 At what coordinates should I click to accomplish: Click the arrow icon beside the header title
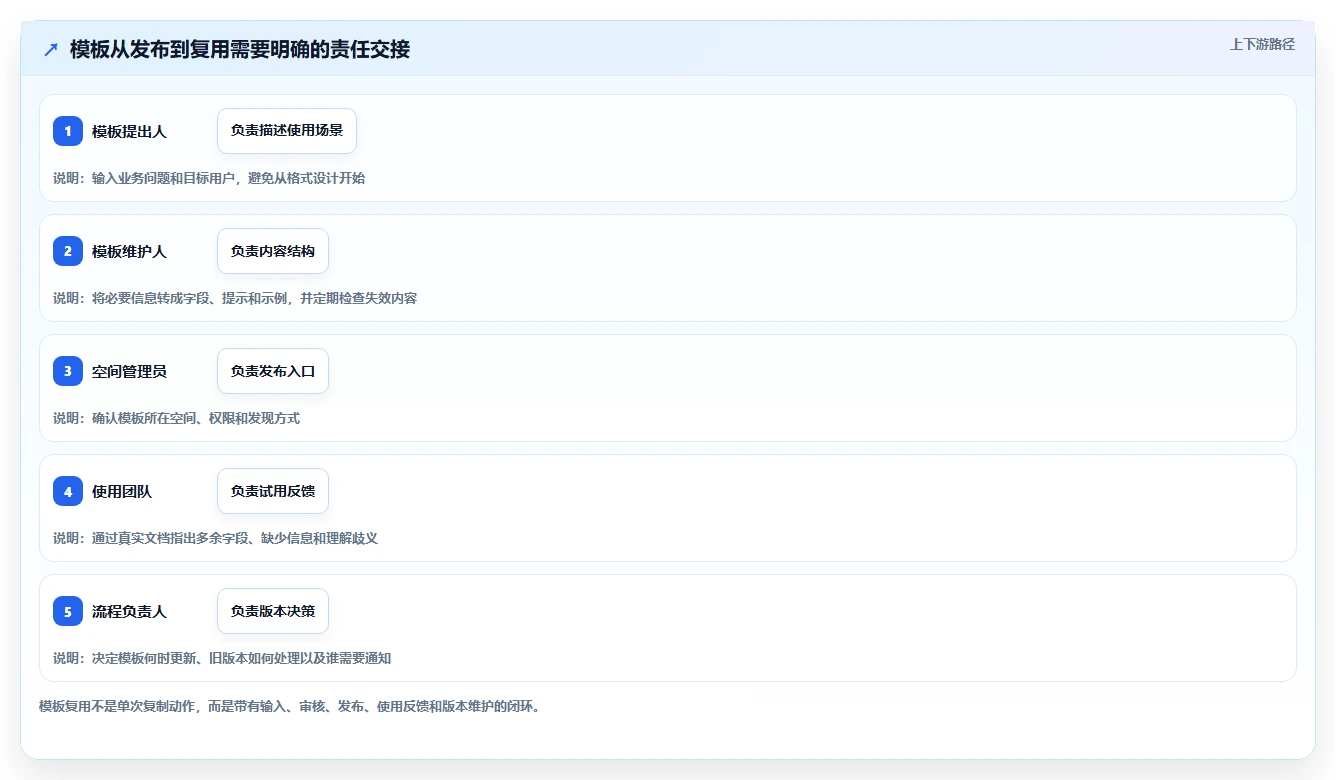tap(51, 49)
